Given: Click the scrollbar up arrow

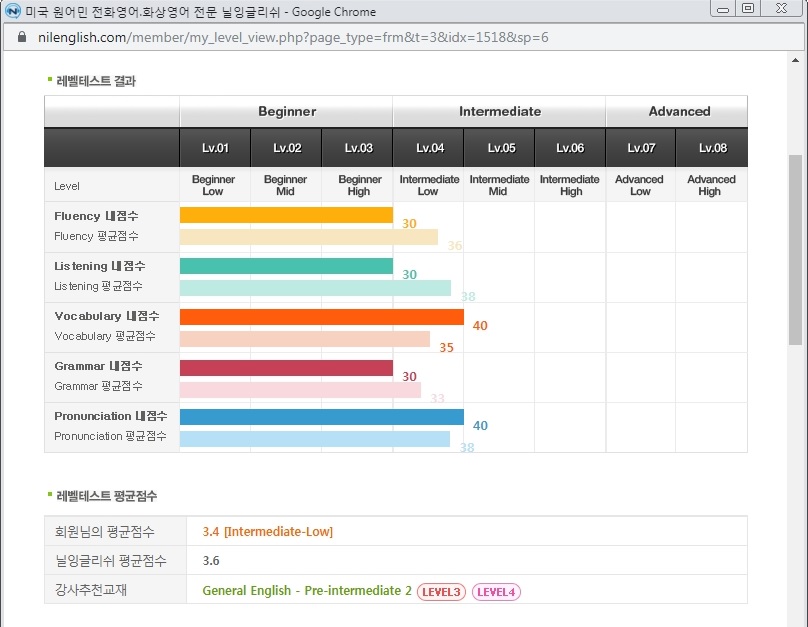Looking at the screenshot, I should click(795, 60).
